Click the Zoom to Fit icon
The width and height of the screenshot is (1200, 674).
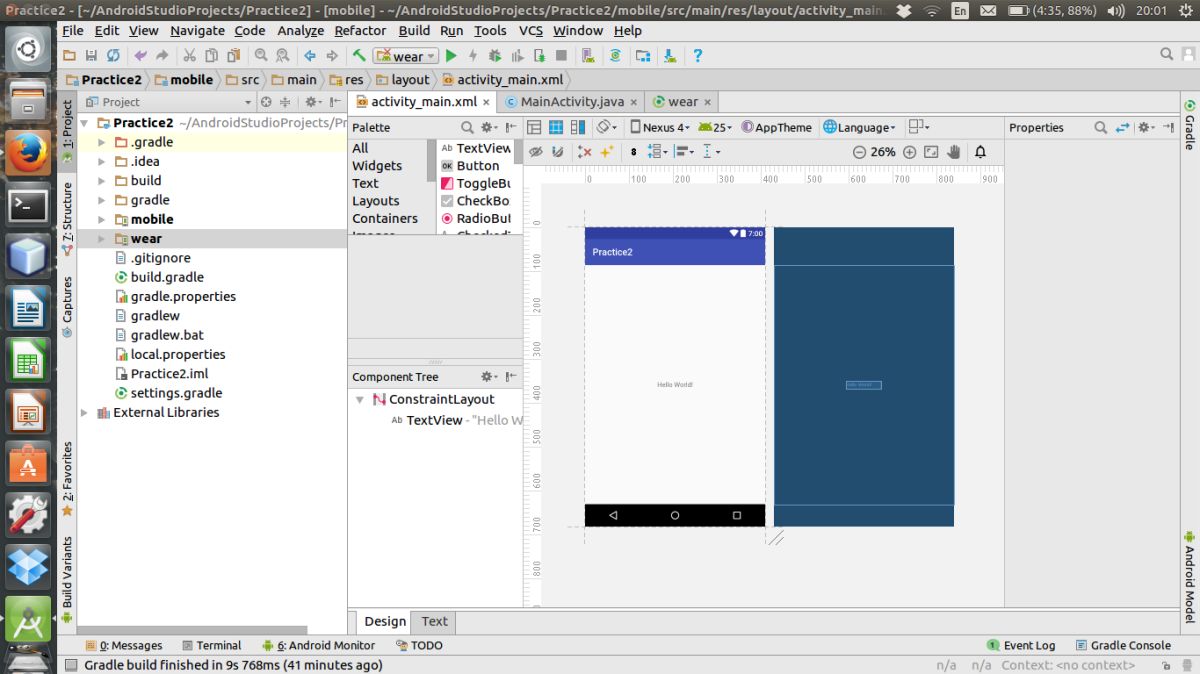(x=931, y=152)
